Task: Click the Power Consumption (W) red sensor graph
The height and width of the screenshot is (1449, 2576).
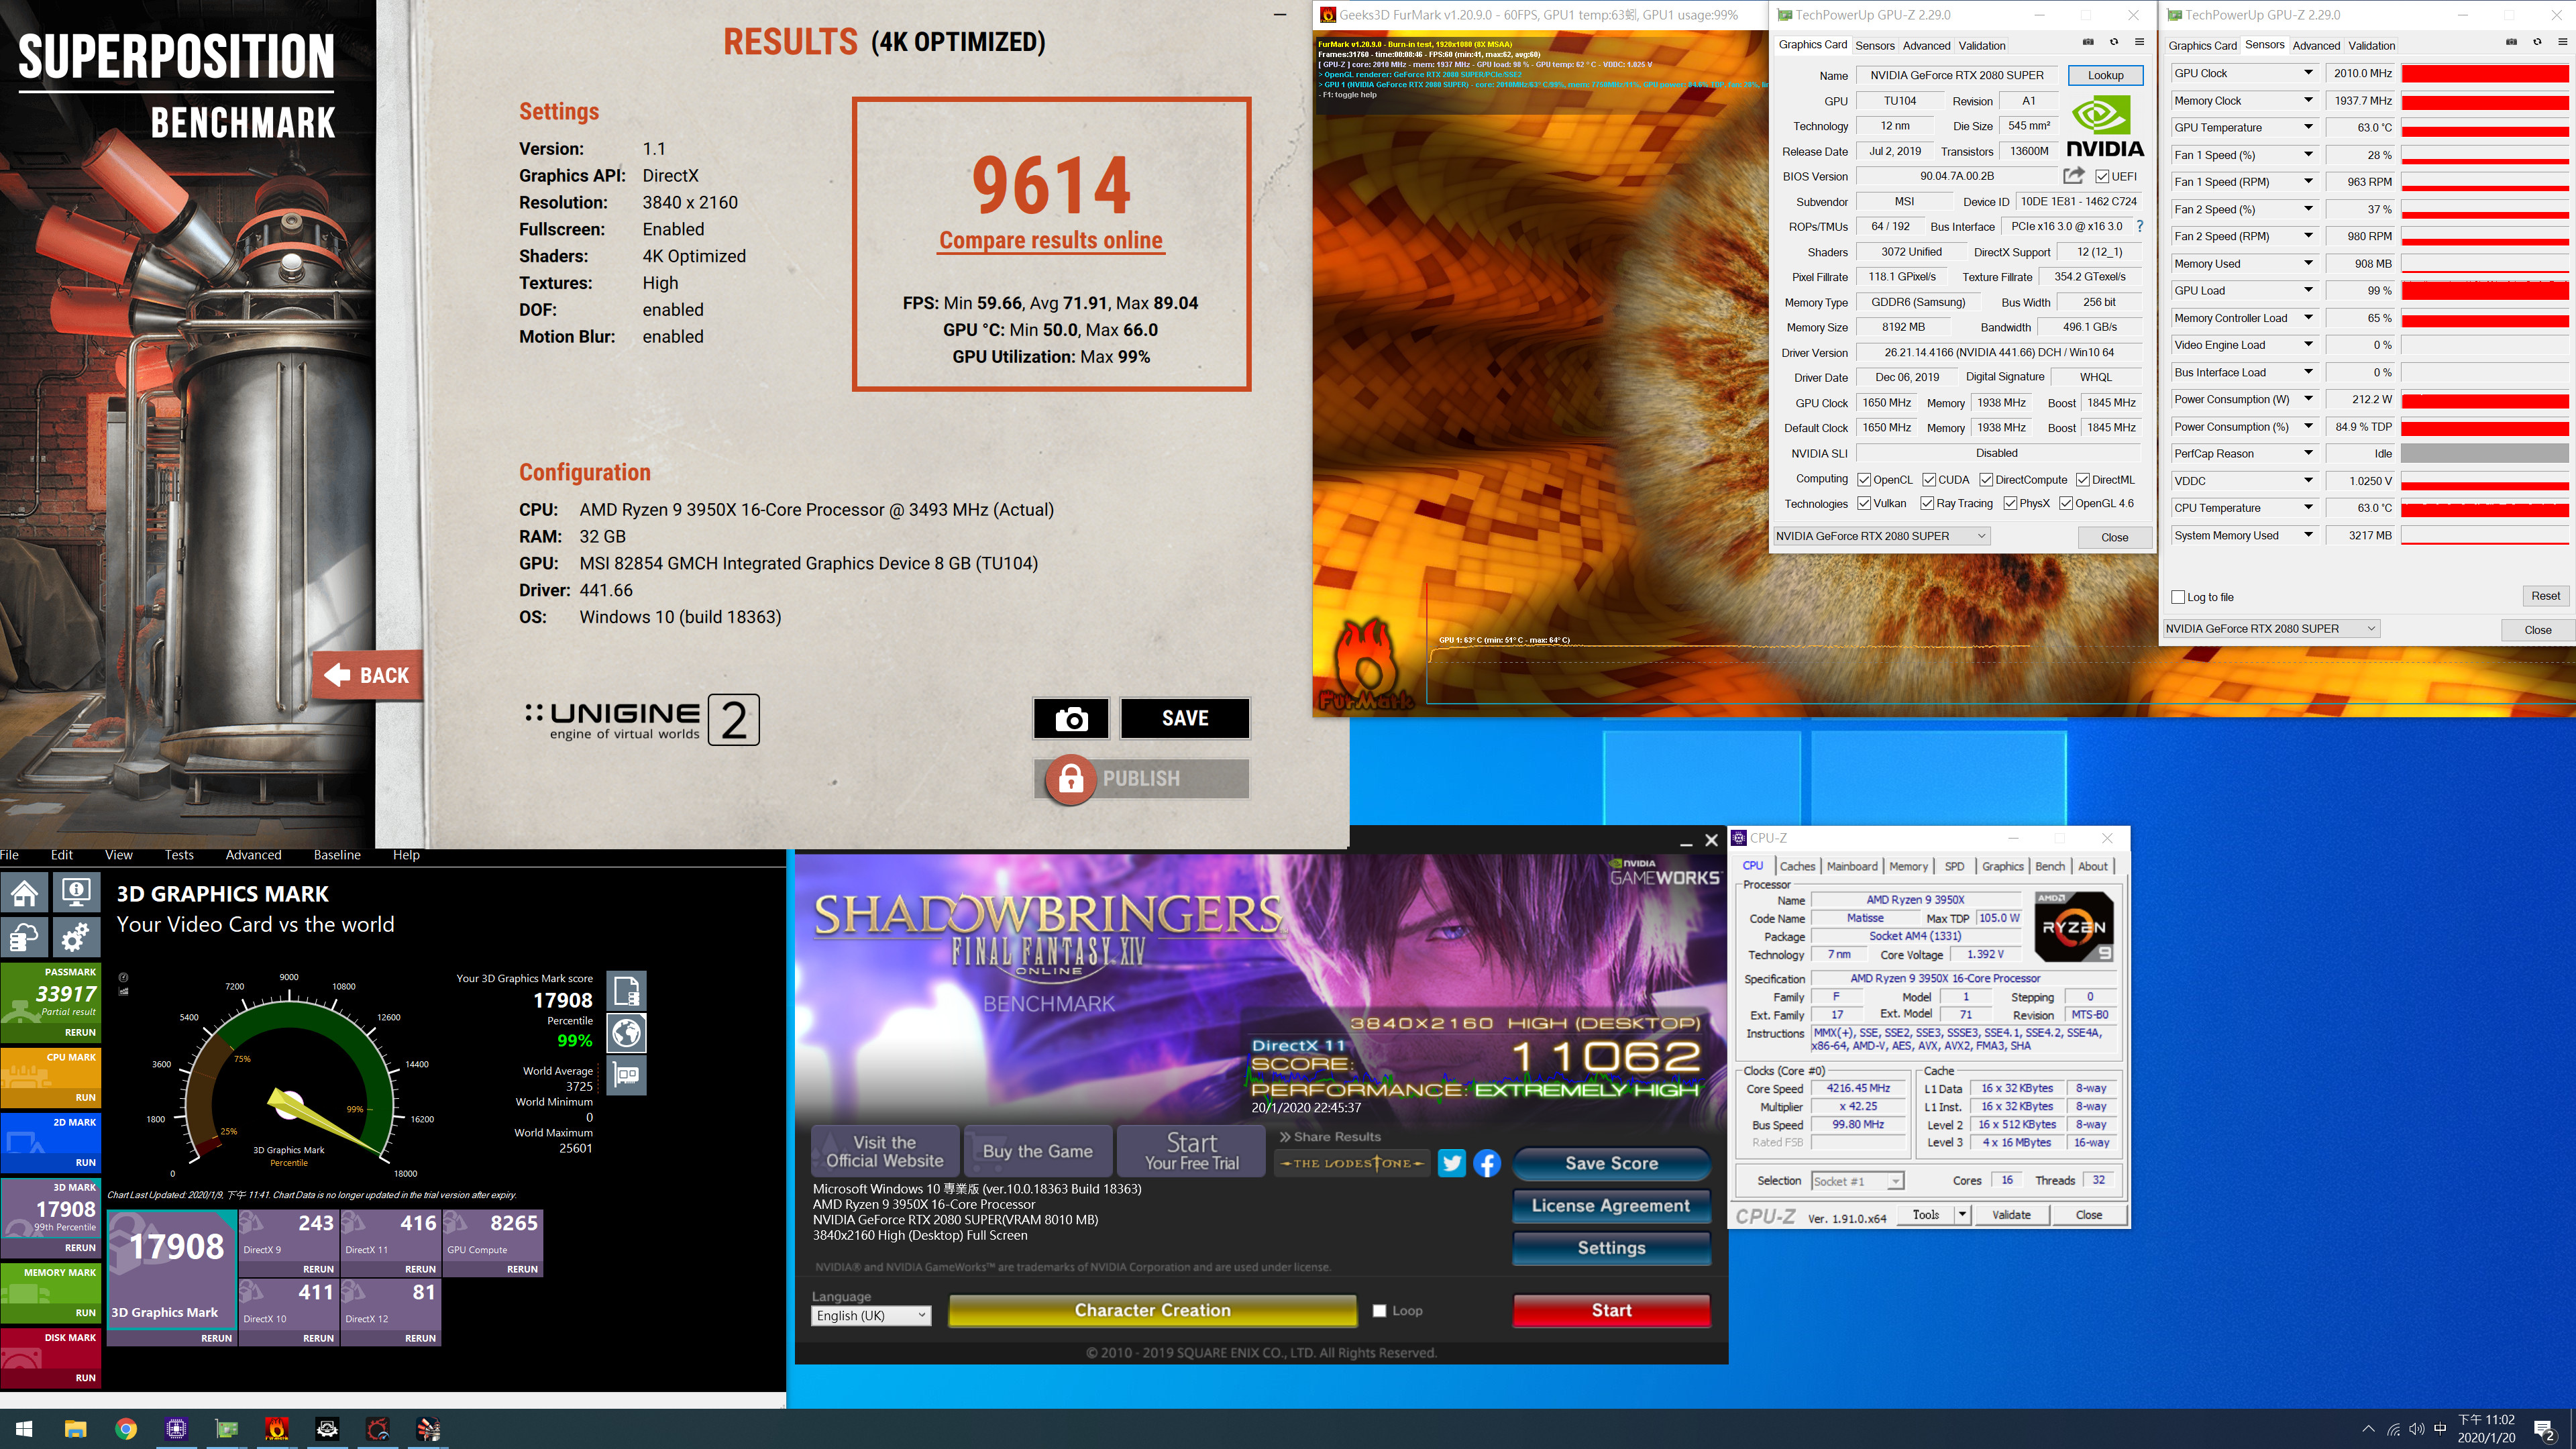Action: pyautogui.click(x=2485, y=400)
